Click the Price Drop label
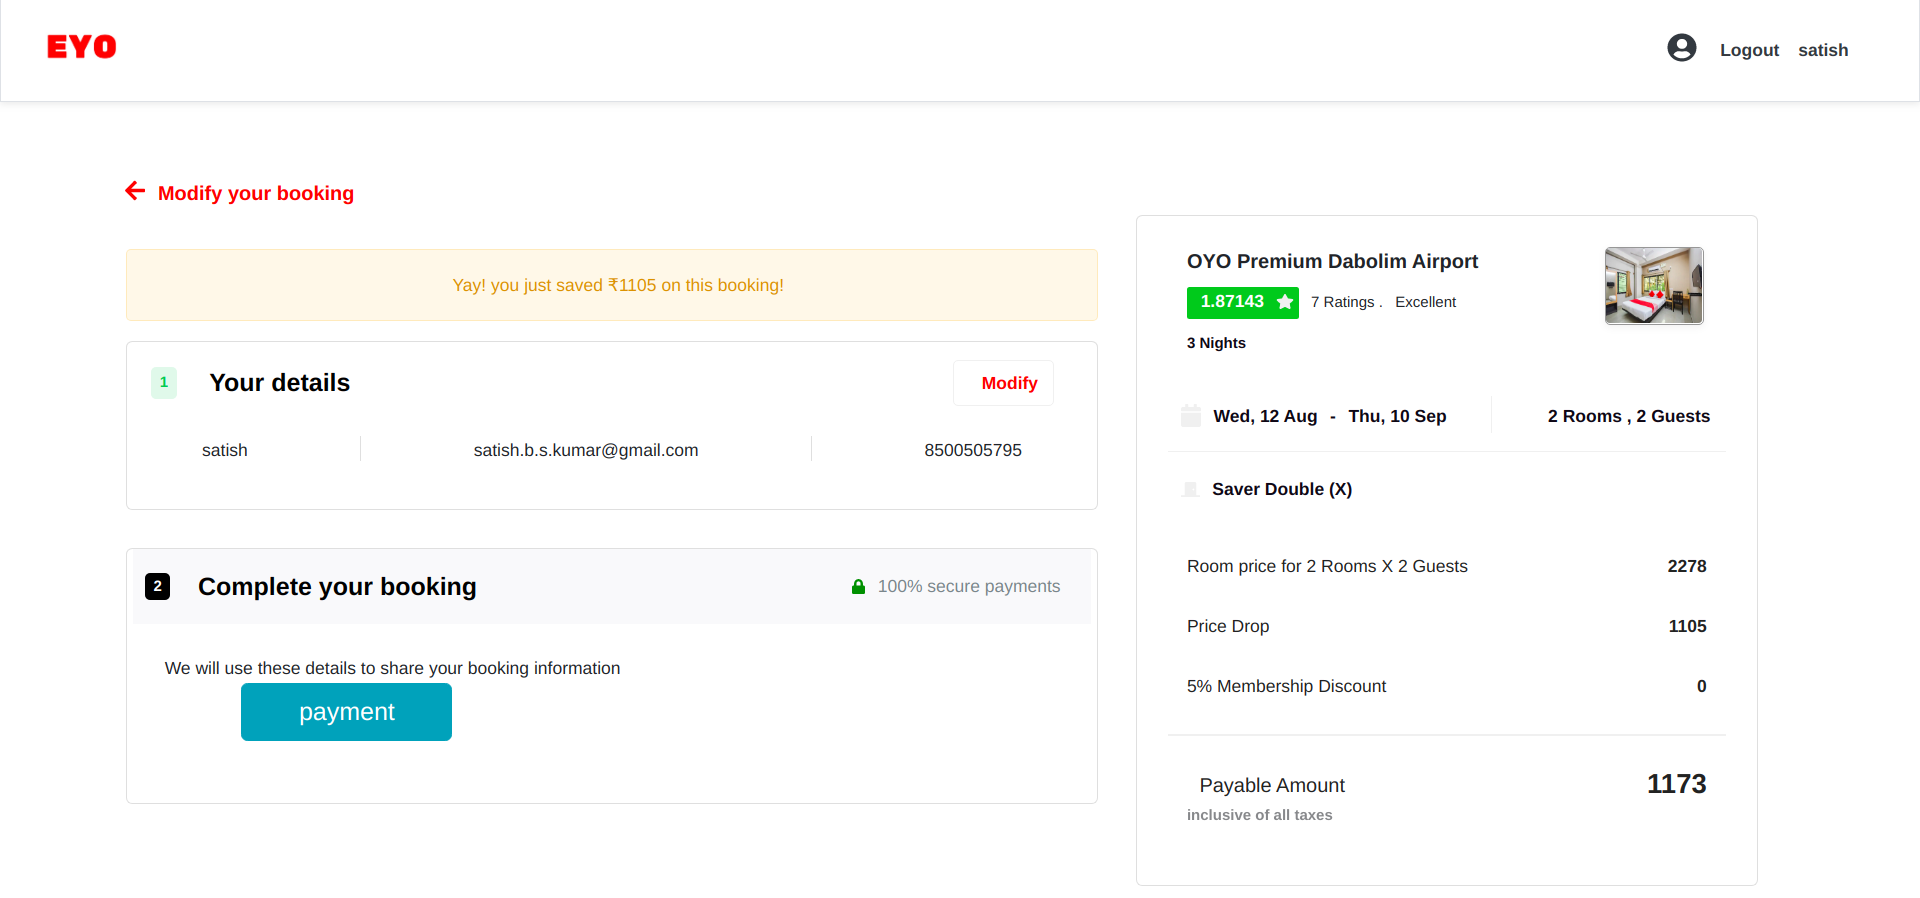 coord(1228,626)
